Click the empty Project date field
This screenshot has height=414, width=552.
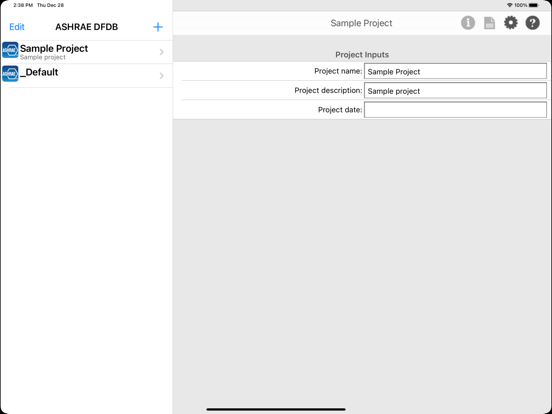tap(455, 110)
